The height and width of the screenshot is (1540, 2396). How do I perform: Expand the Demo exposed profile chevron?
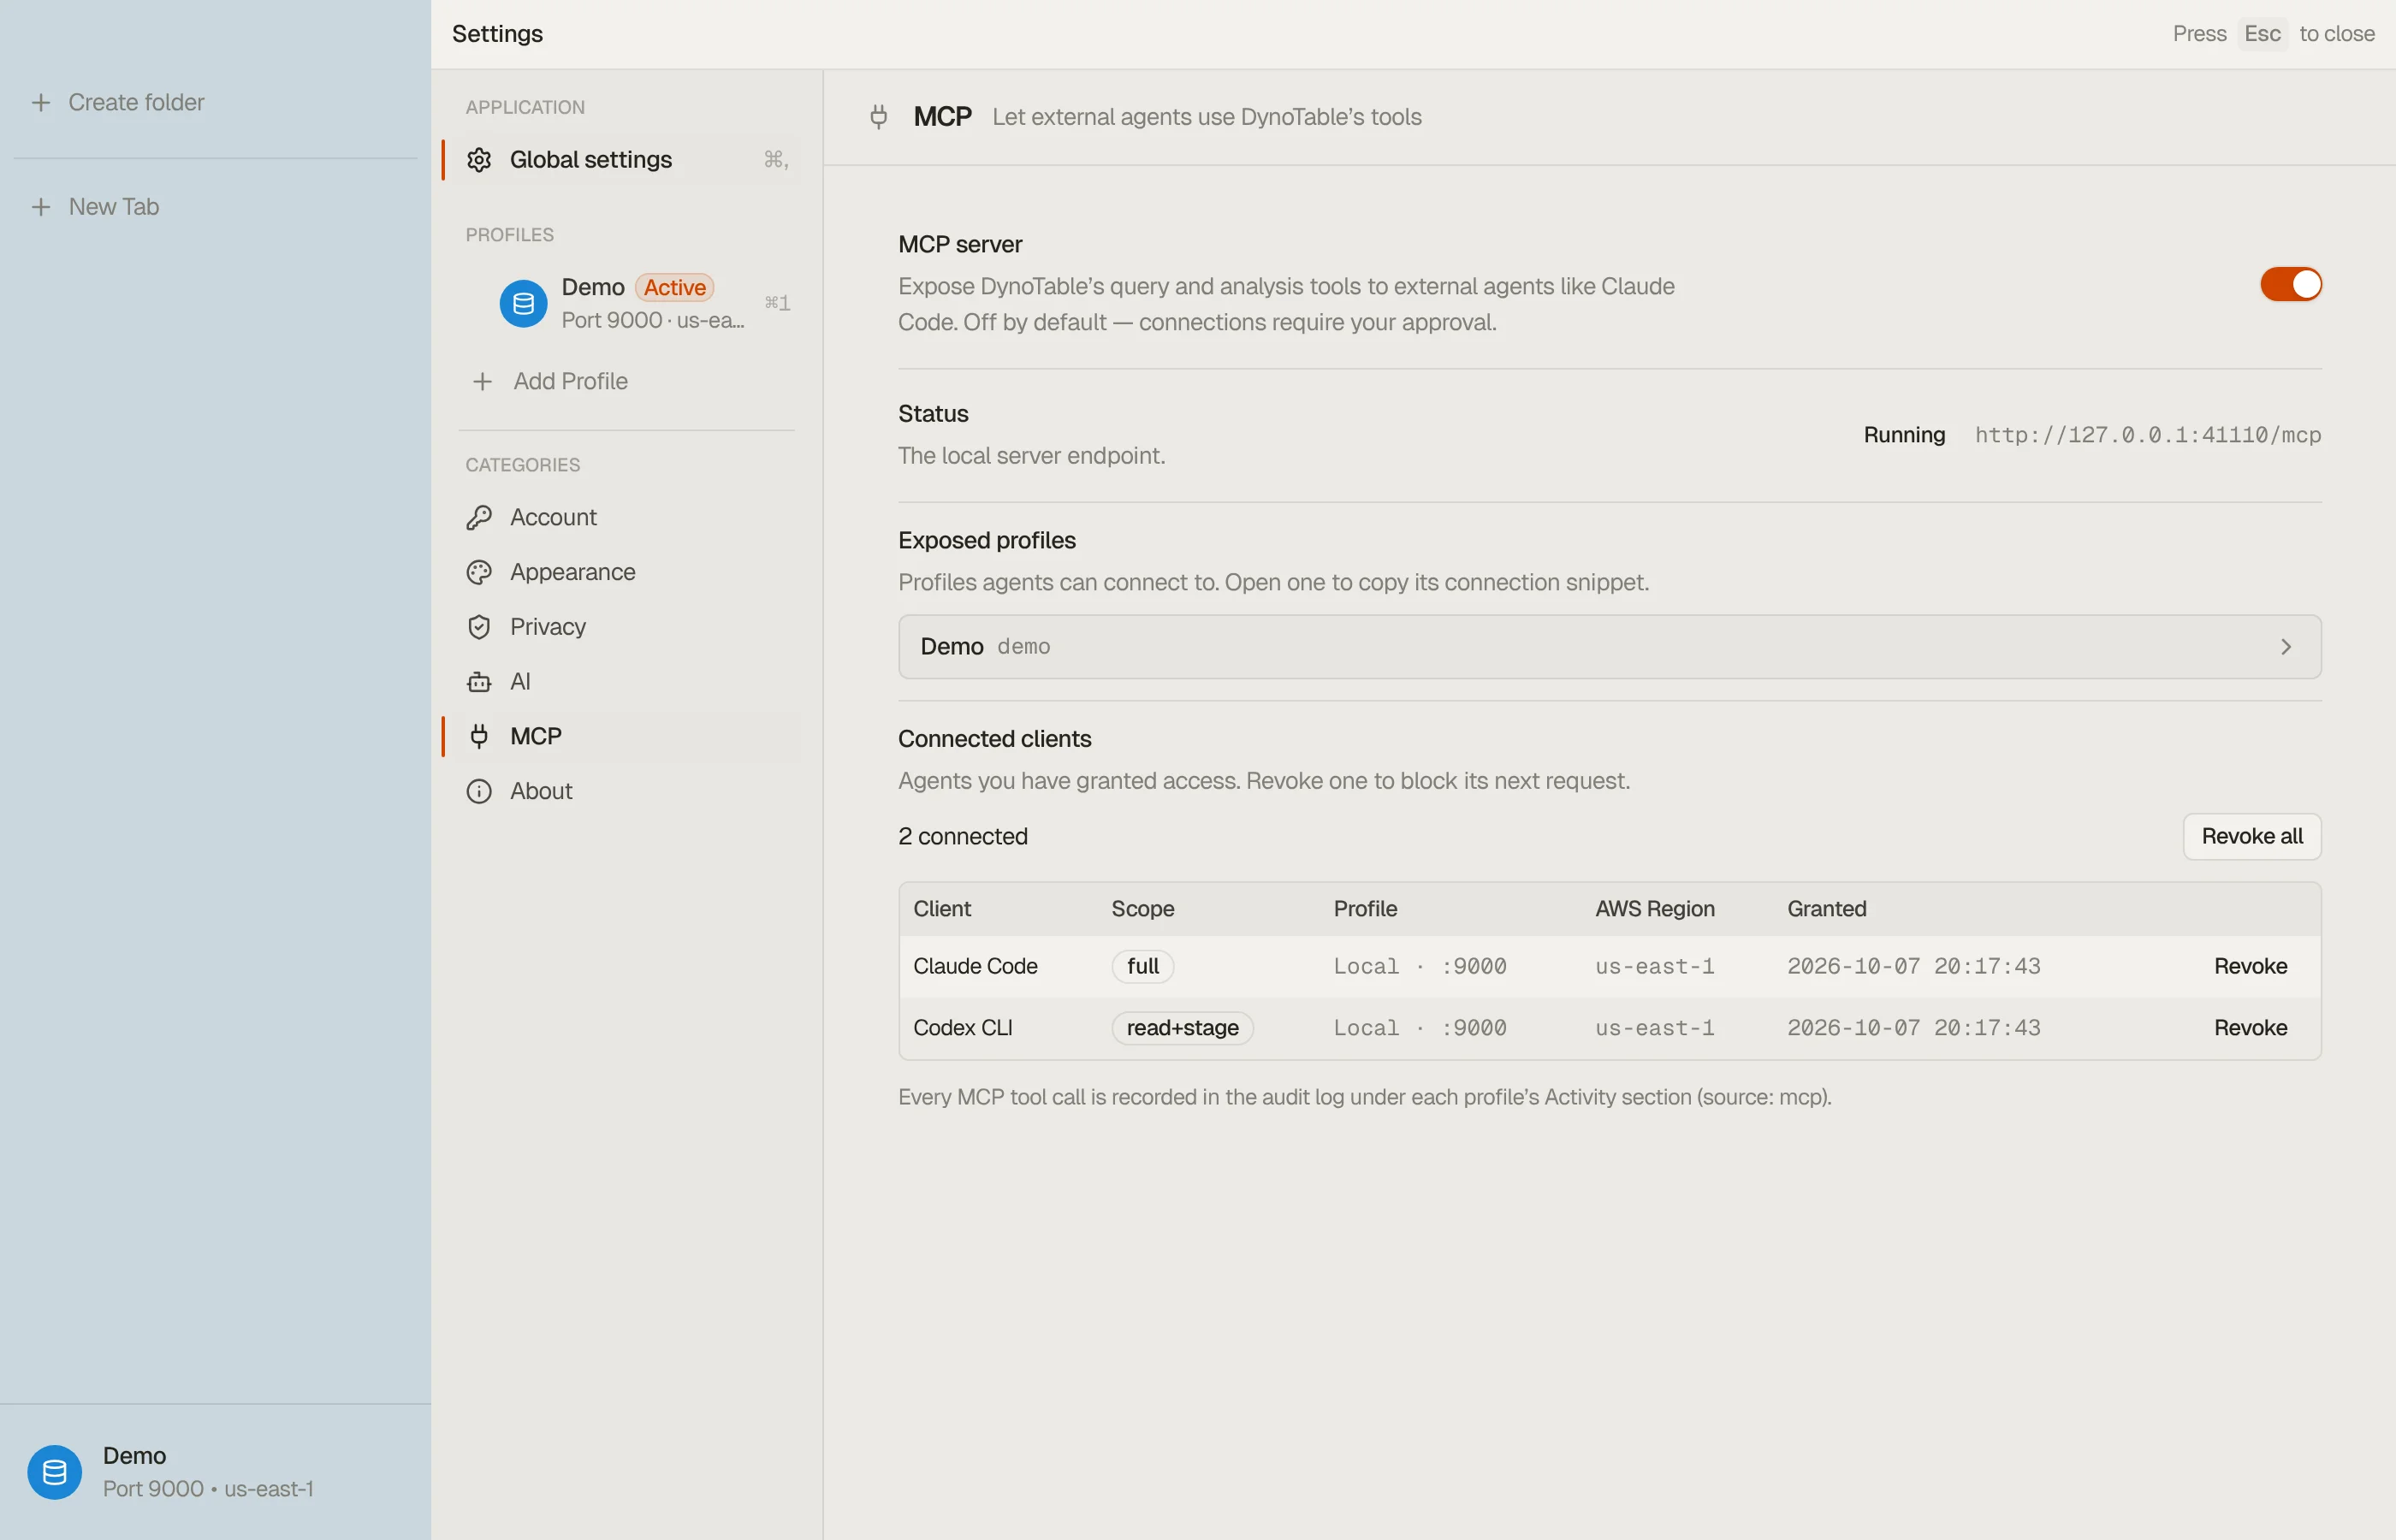click(2285, 647)
